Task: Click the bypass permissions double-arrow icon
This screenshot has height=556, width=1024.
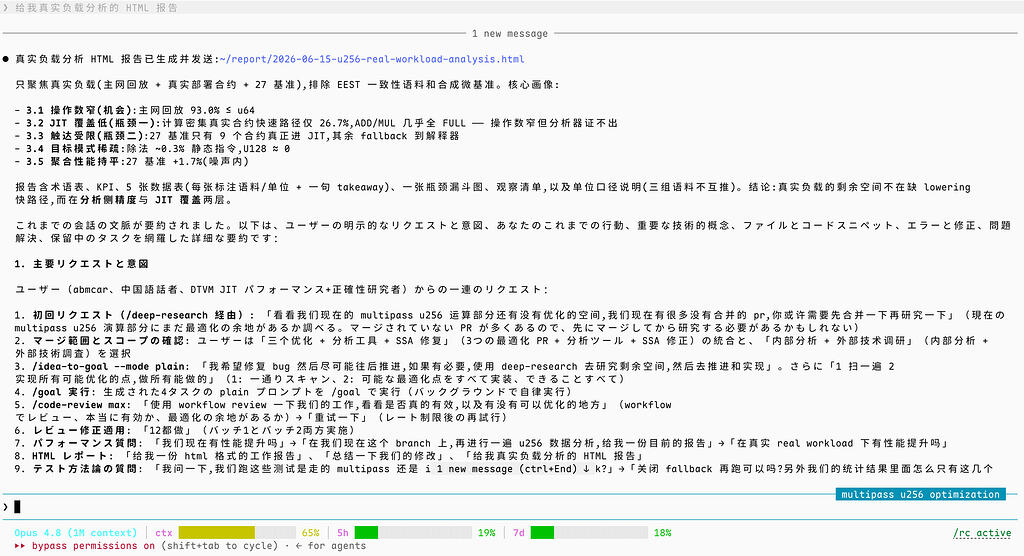Action: (x=20, y=546)
